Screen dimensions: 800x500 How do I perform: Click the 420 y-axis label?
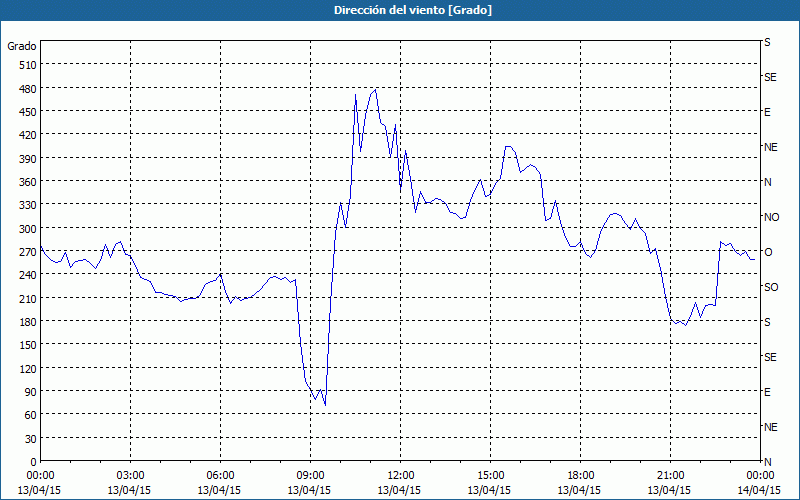pos(28,135)
